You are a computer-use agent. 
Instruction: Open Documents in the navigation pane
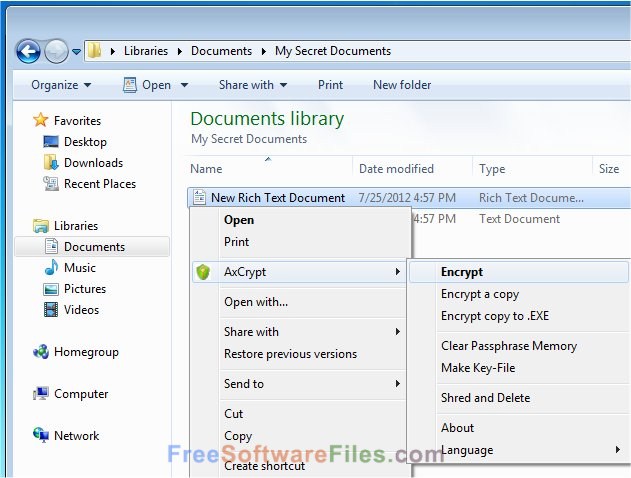(x=94, y=247)
